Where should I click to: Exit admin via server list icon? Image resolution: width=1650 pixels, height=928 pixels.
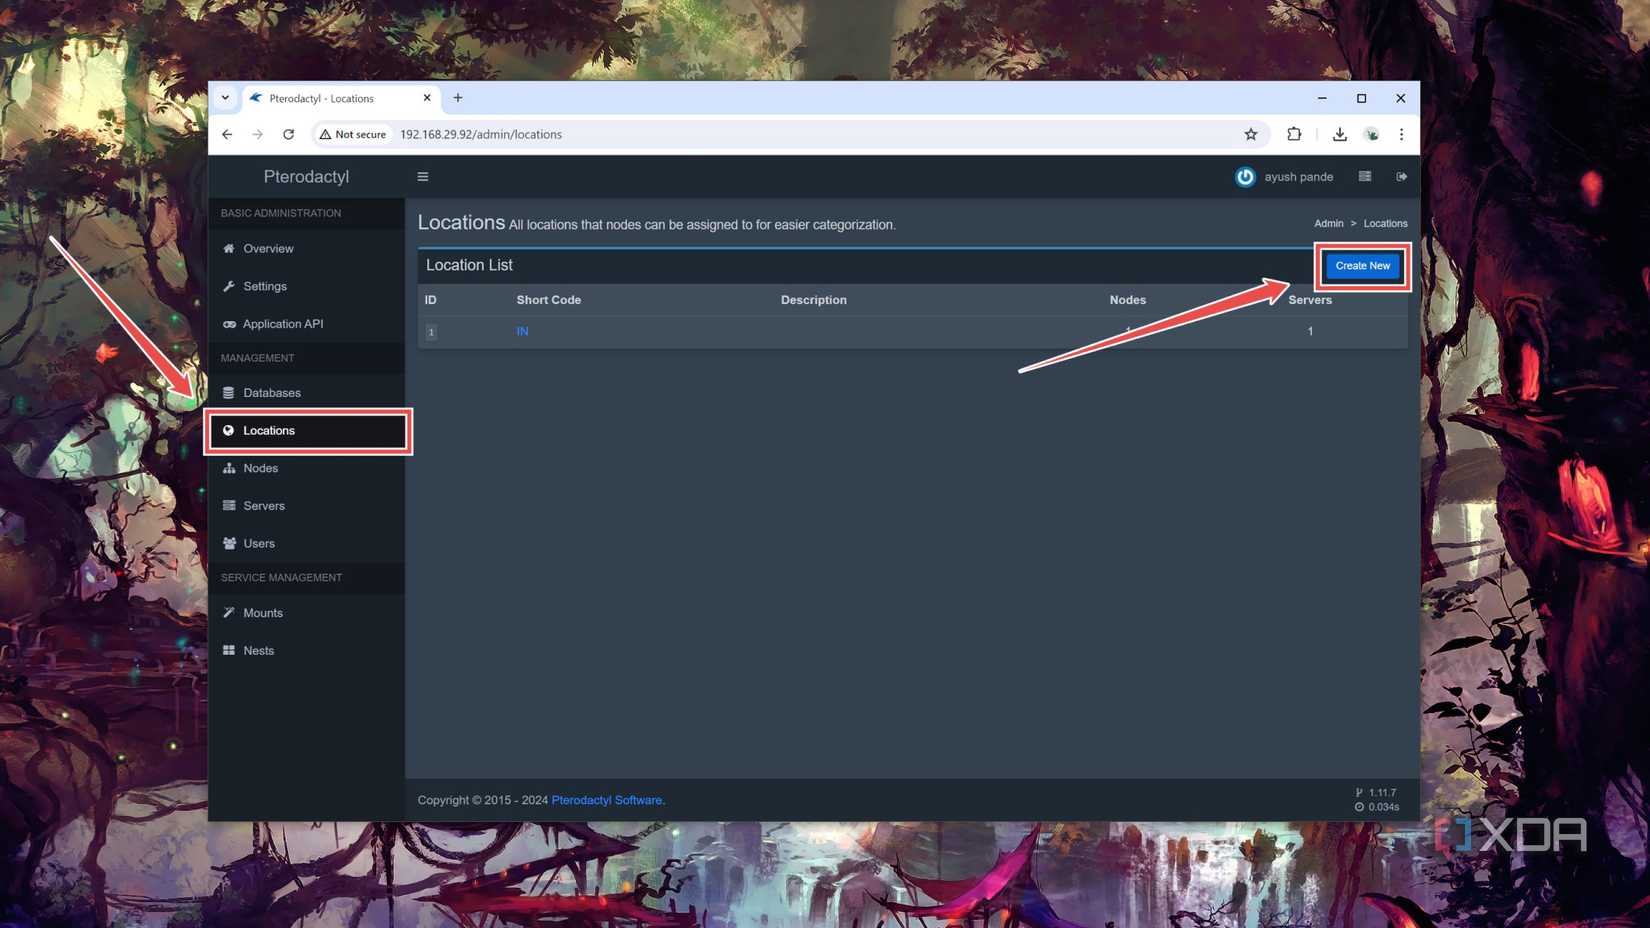(x=1365, y=177)
